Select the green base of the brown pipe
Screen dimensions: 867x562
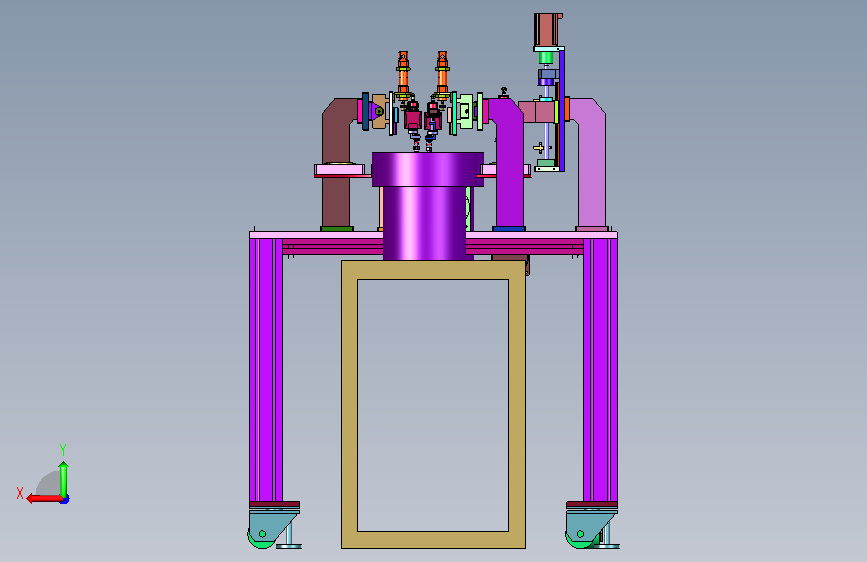coord(337,228)
